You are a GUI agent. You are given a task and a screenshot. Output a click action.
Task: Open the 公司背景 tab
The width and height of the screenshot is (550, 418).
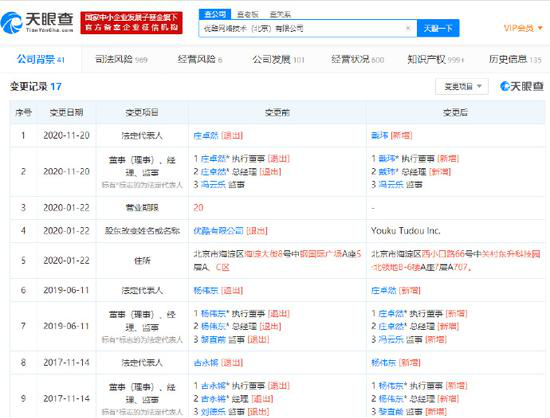pyautogui.click(x=41, y=59)
